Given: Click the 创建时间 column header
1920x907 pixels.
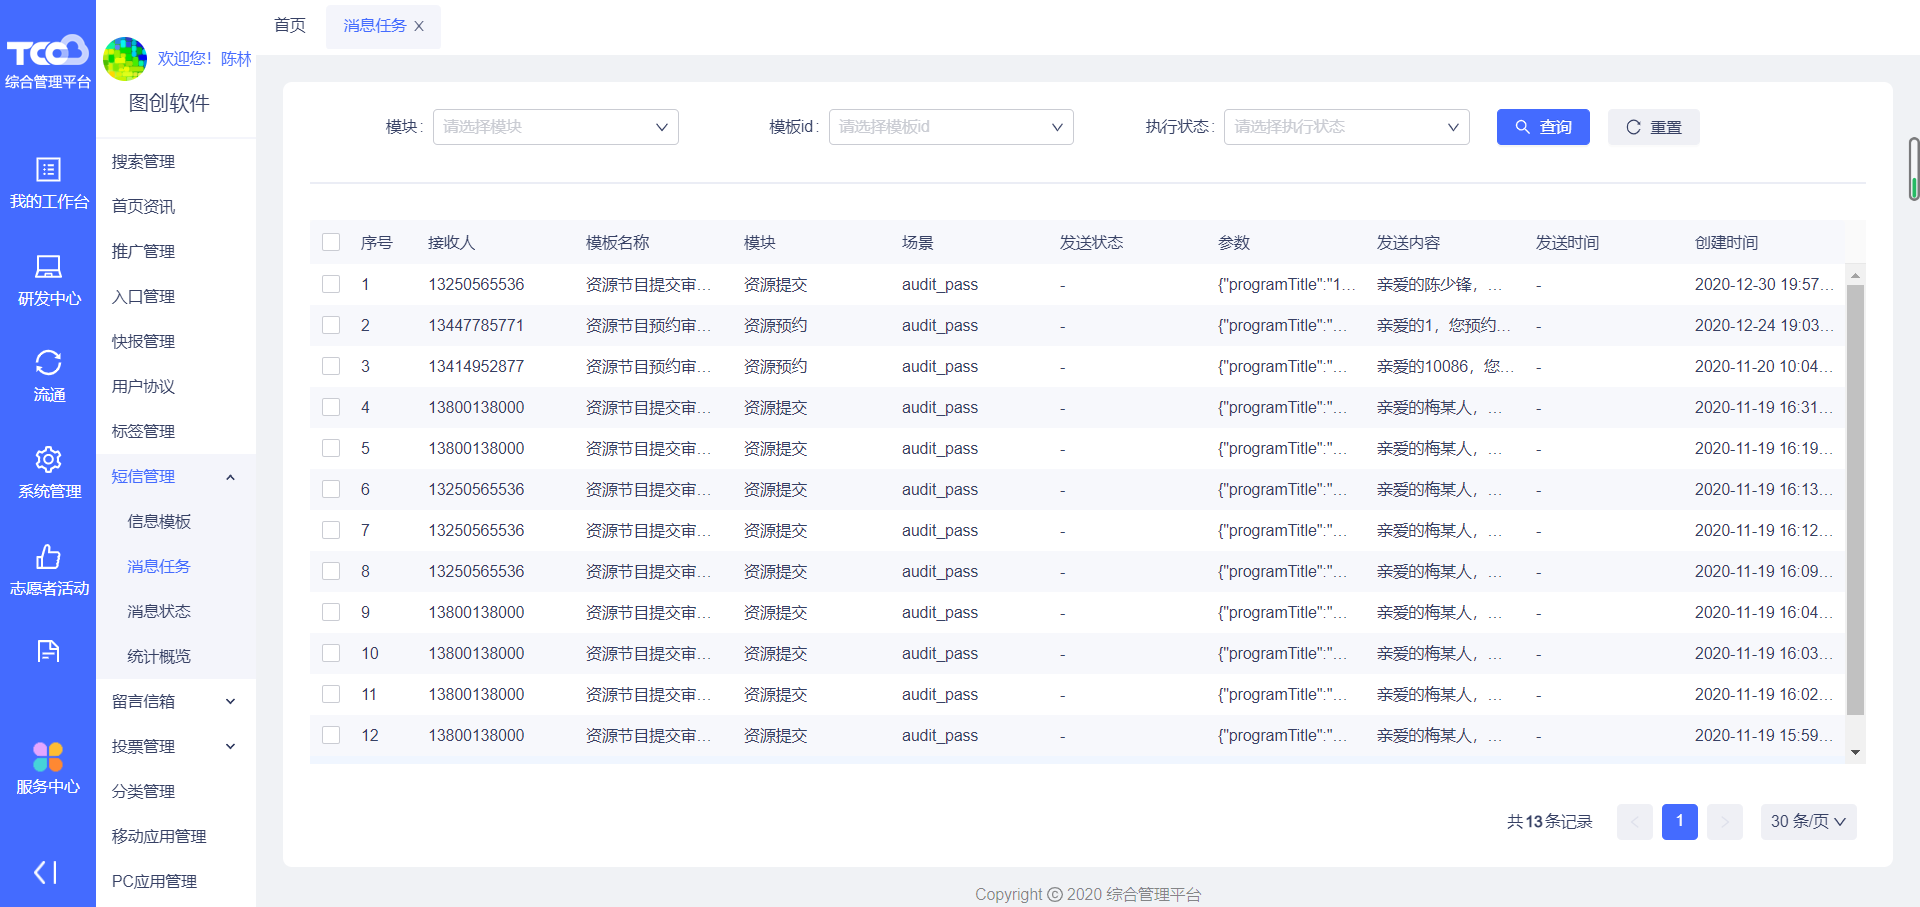Looking at the screenshot, I should (x=1726, y=242).
